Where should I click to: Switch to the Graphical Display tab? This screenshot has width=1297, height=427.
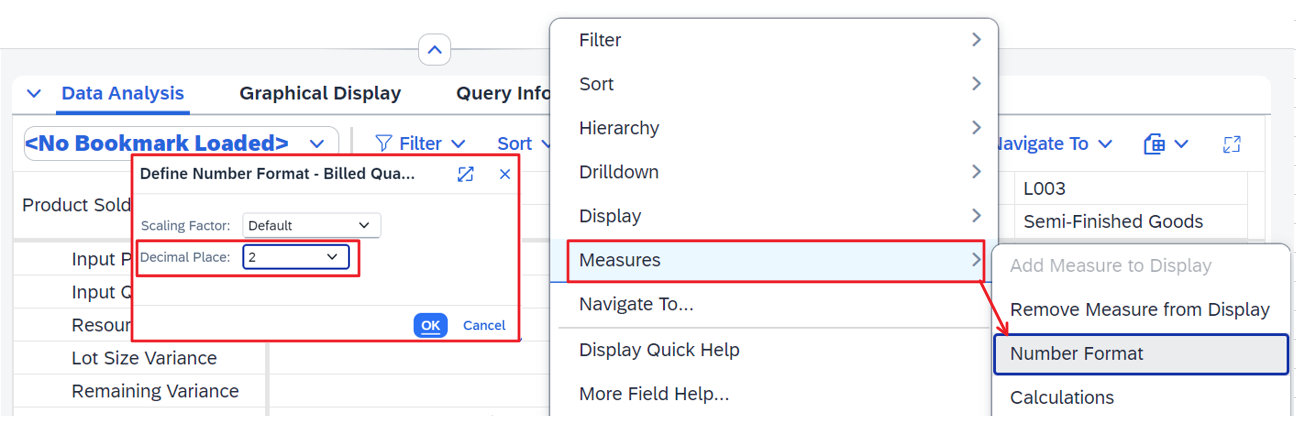(x=320, y=93)
